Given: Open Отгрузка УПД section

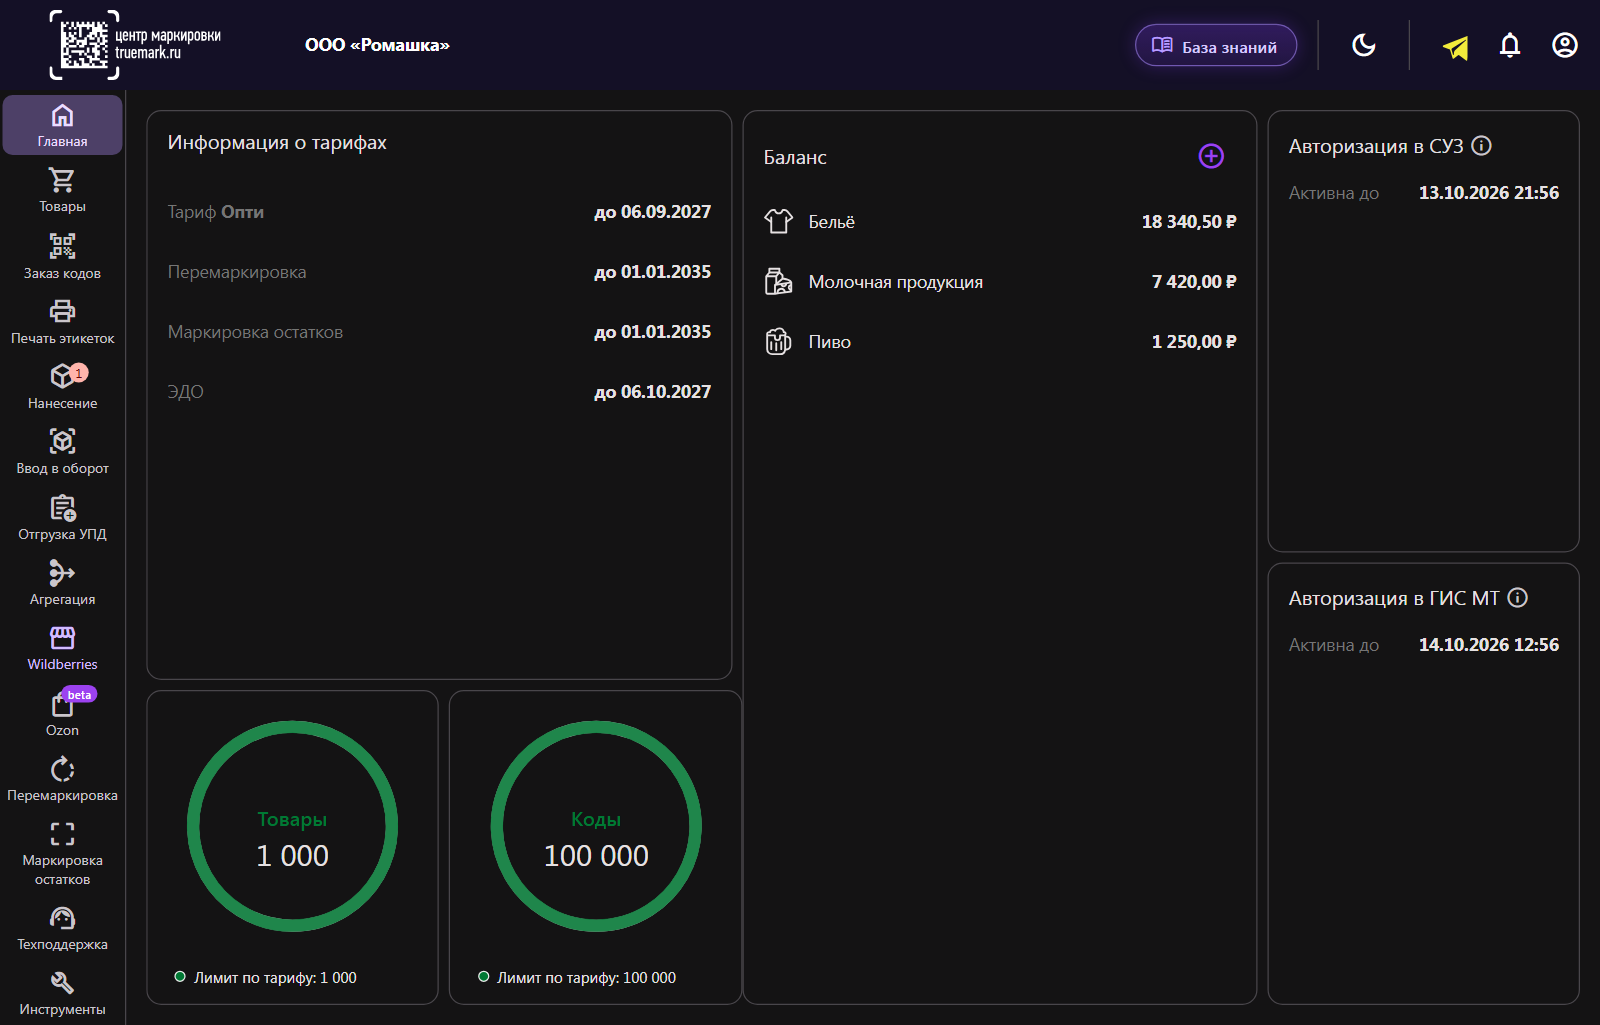Looking at the screenshot, I should [62, 518].
